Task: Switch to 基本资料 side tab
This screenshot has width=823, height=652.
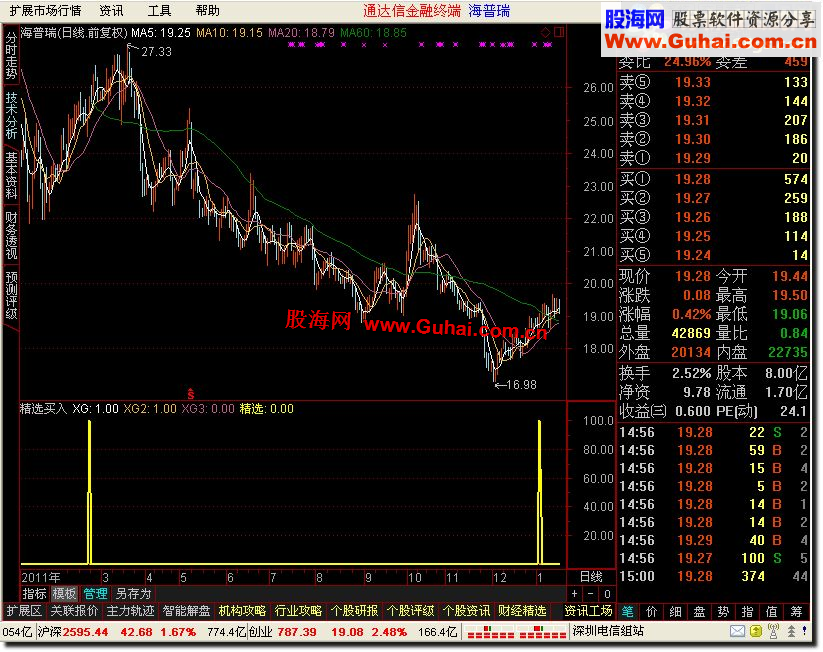Action: point(11,175)
